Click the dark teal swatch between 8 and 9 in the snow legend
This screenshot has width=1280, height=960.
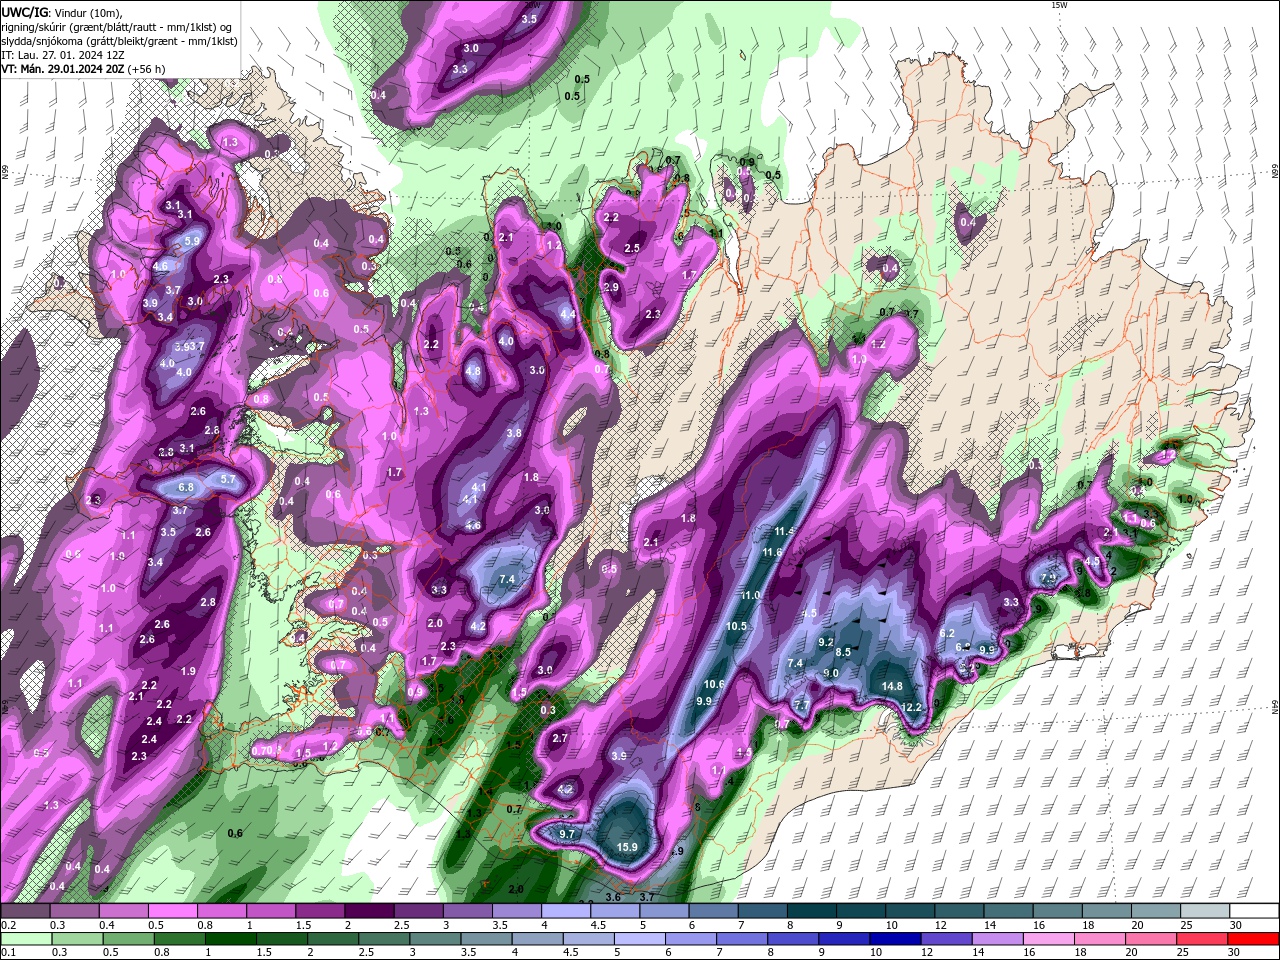(812, 911)
